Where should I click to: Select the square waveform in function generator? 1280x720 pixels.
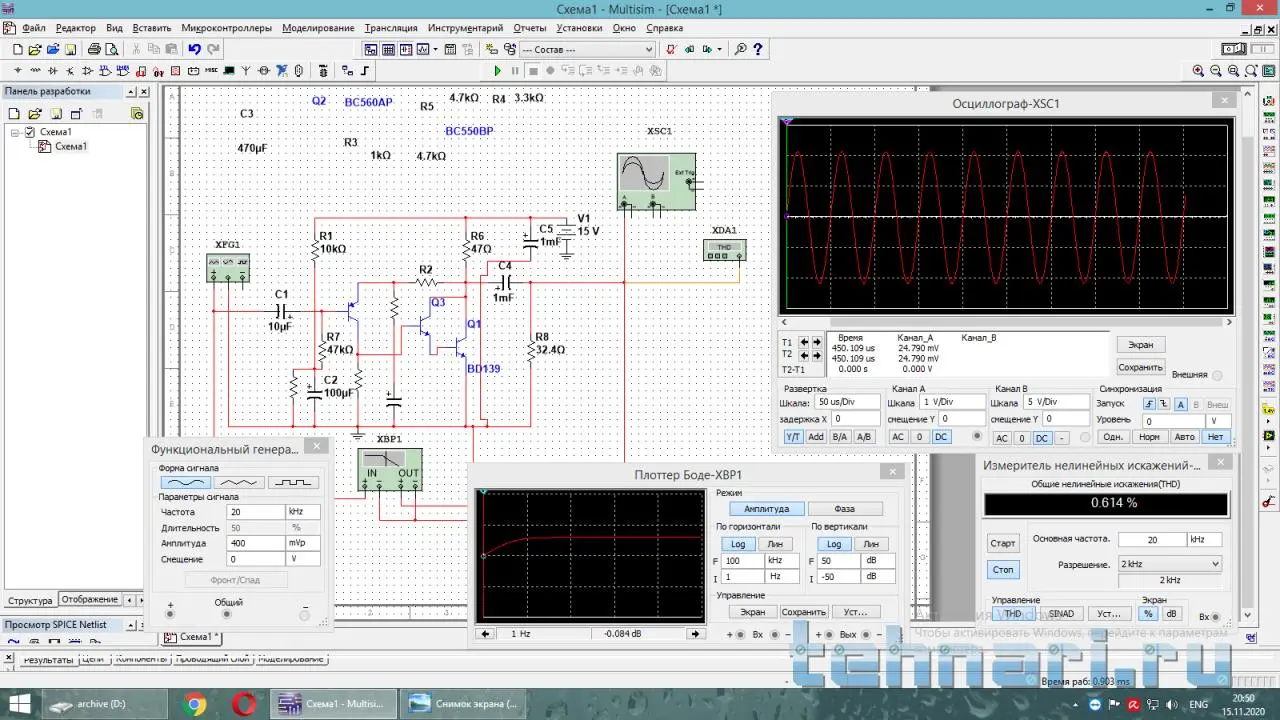[x=293, y=483]
